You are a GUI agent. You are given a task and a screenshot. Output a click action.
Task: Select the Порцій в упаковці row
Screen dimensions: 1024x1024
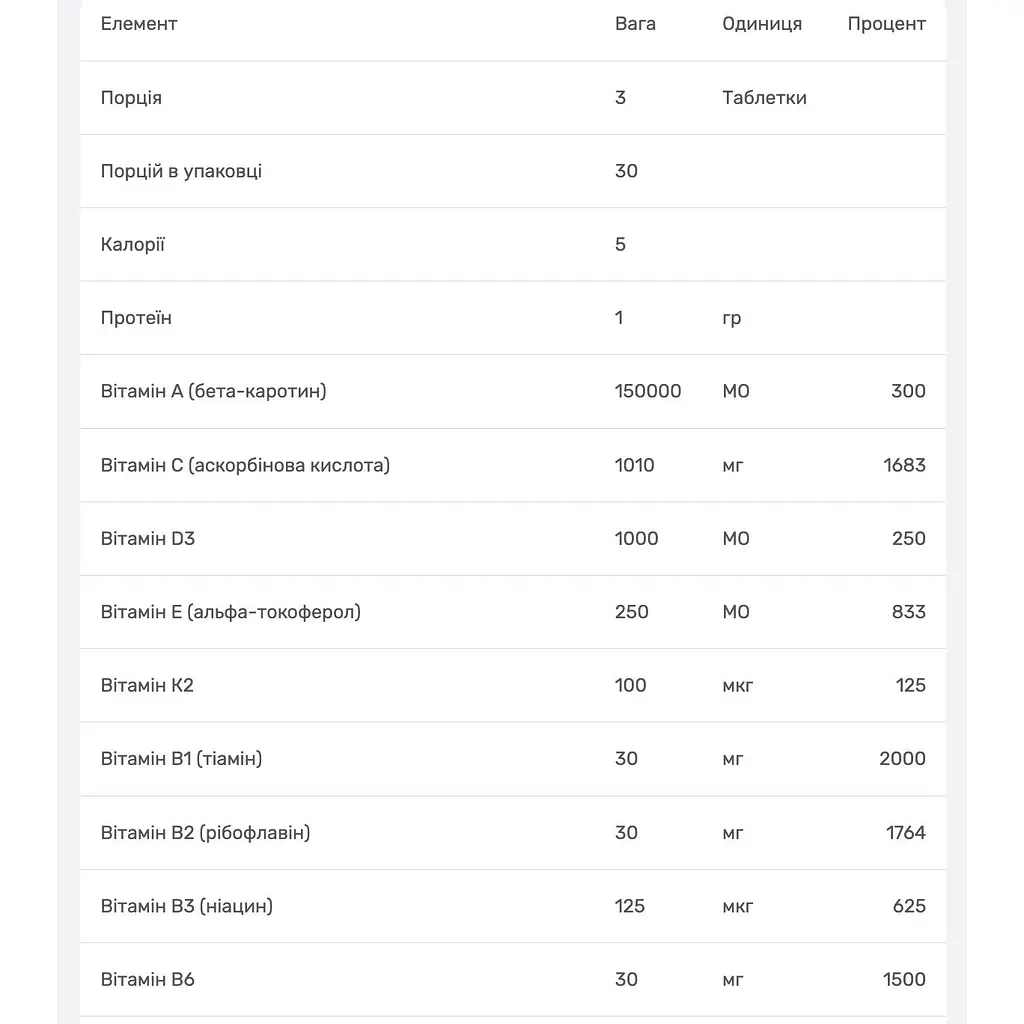(x=513, y=171)
